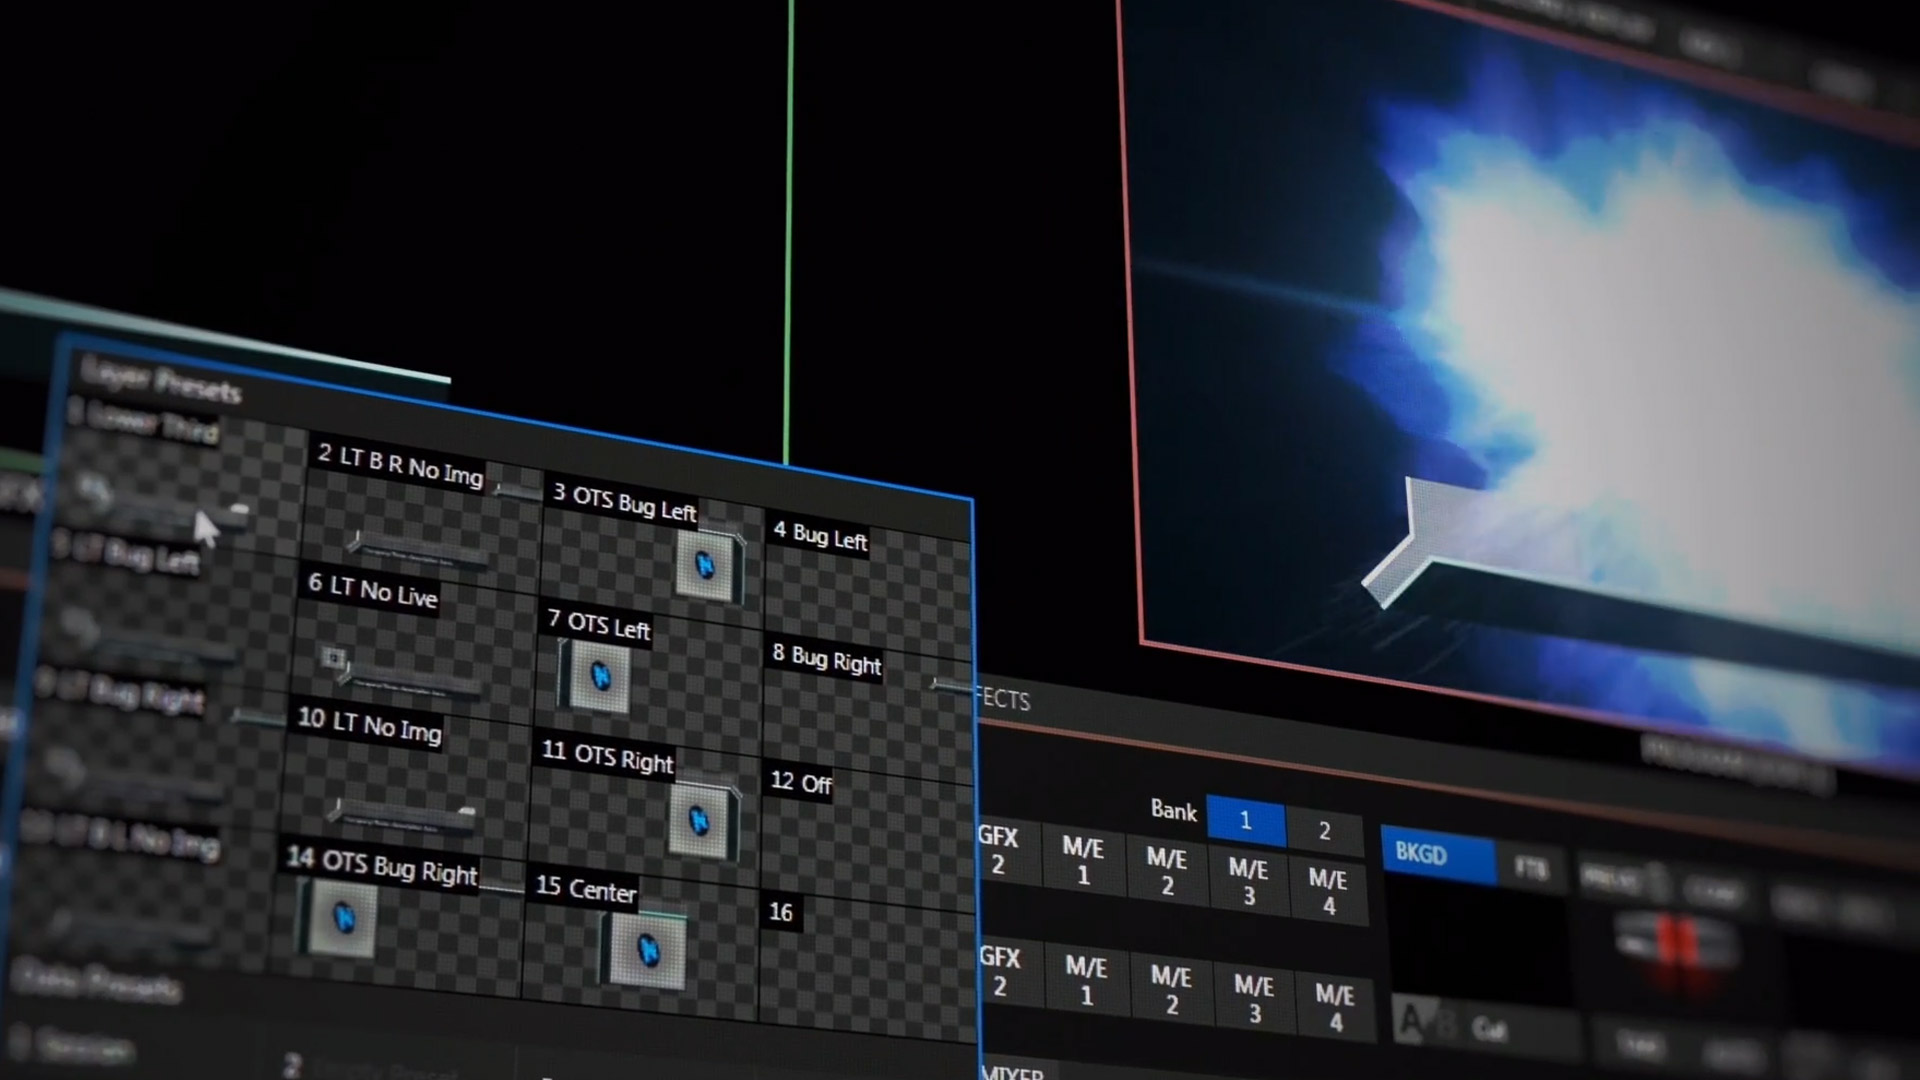Select the '13 LT B L No Img' preset
Viewport: 1920px width, 1080px height.
(146, 896)
